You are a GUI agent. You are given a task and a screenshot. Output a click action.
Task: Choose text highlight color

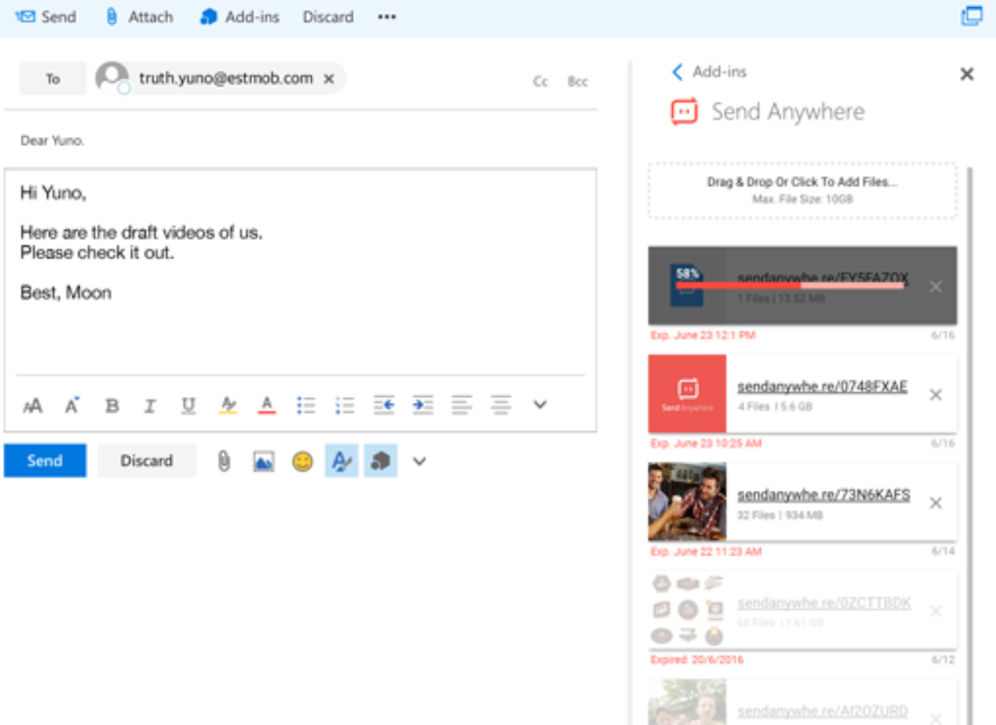pos(228,405)
